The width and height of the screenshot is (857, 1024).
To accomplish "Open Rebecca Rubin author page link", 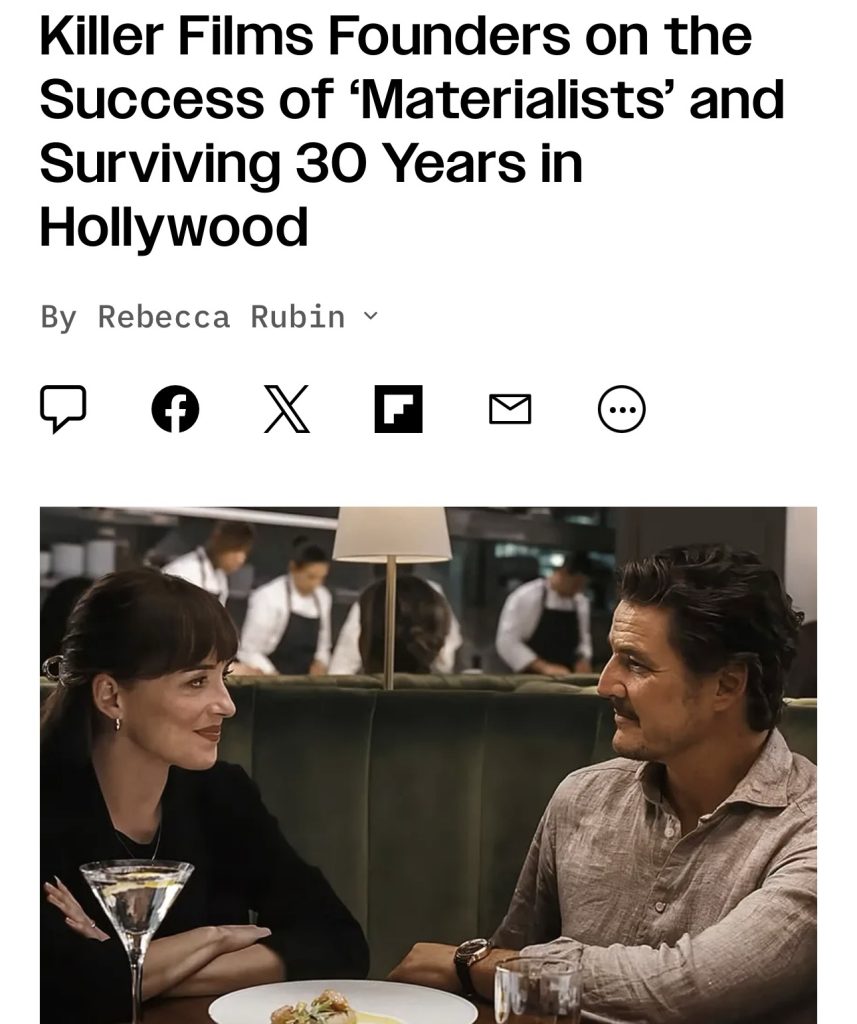I will pos(221,317).
